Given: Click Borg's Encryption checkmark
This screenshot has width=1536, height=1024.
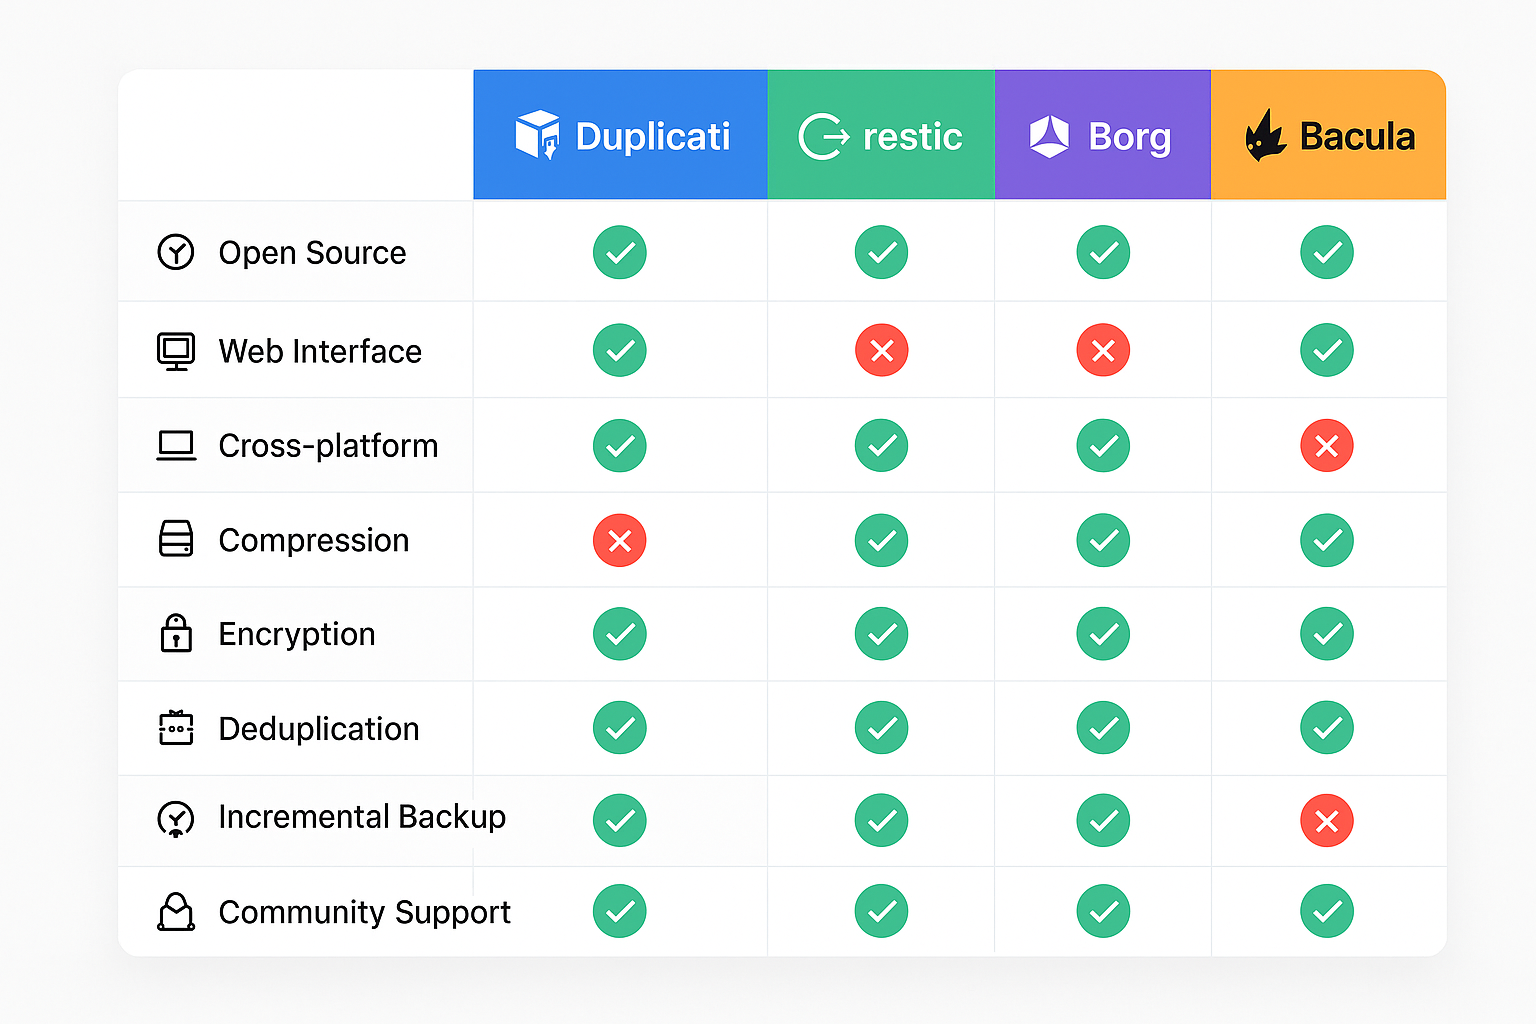Looking at the screenshot, I should click(x=1103, y=634).
